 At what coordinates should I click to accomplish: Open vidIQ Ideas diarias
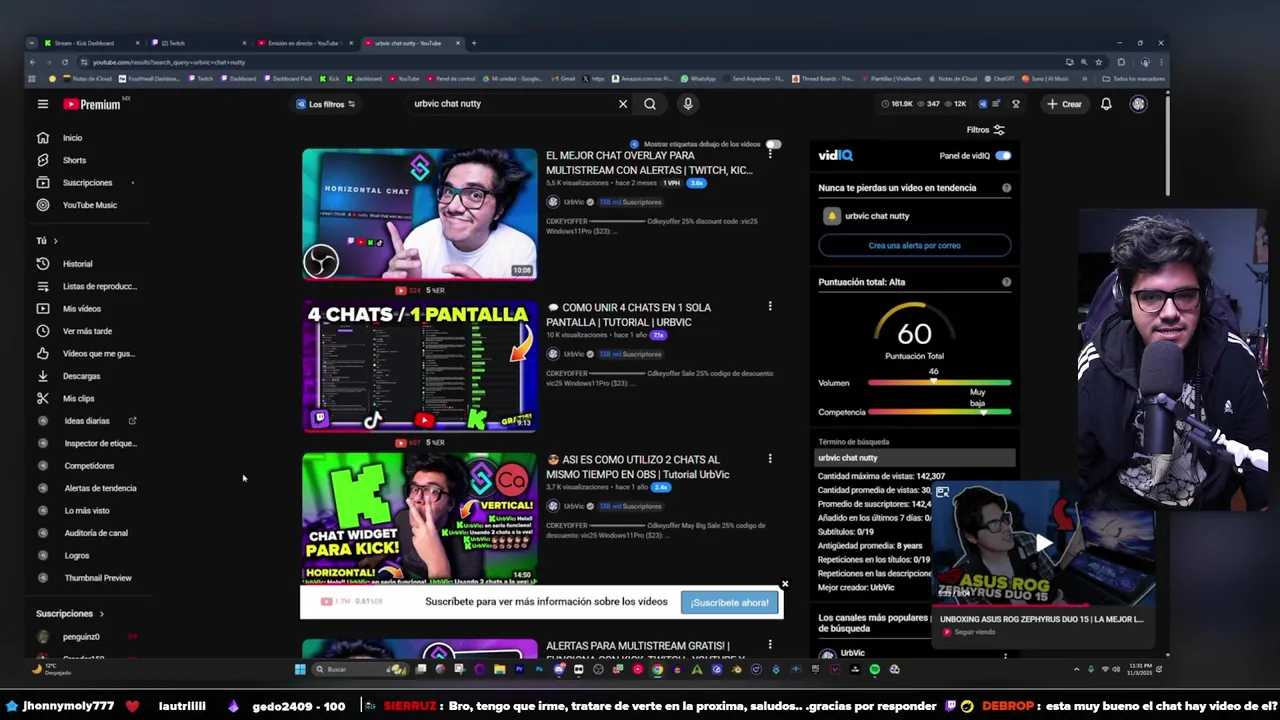[87, 421]
